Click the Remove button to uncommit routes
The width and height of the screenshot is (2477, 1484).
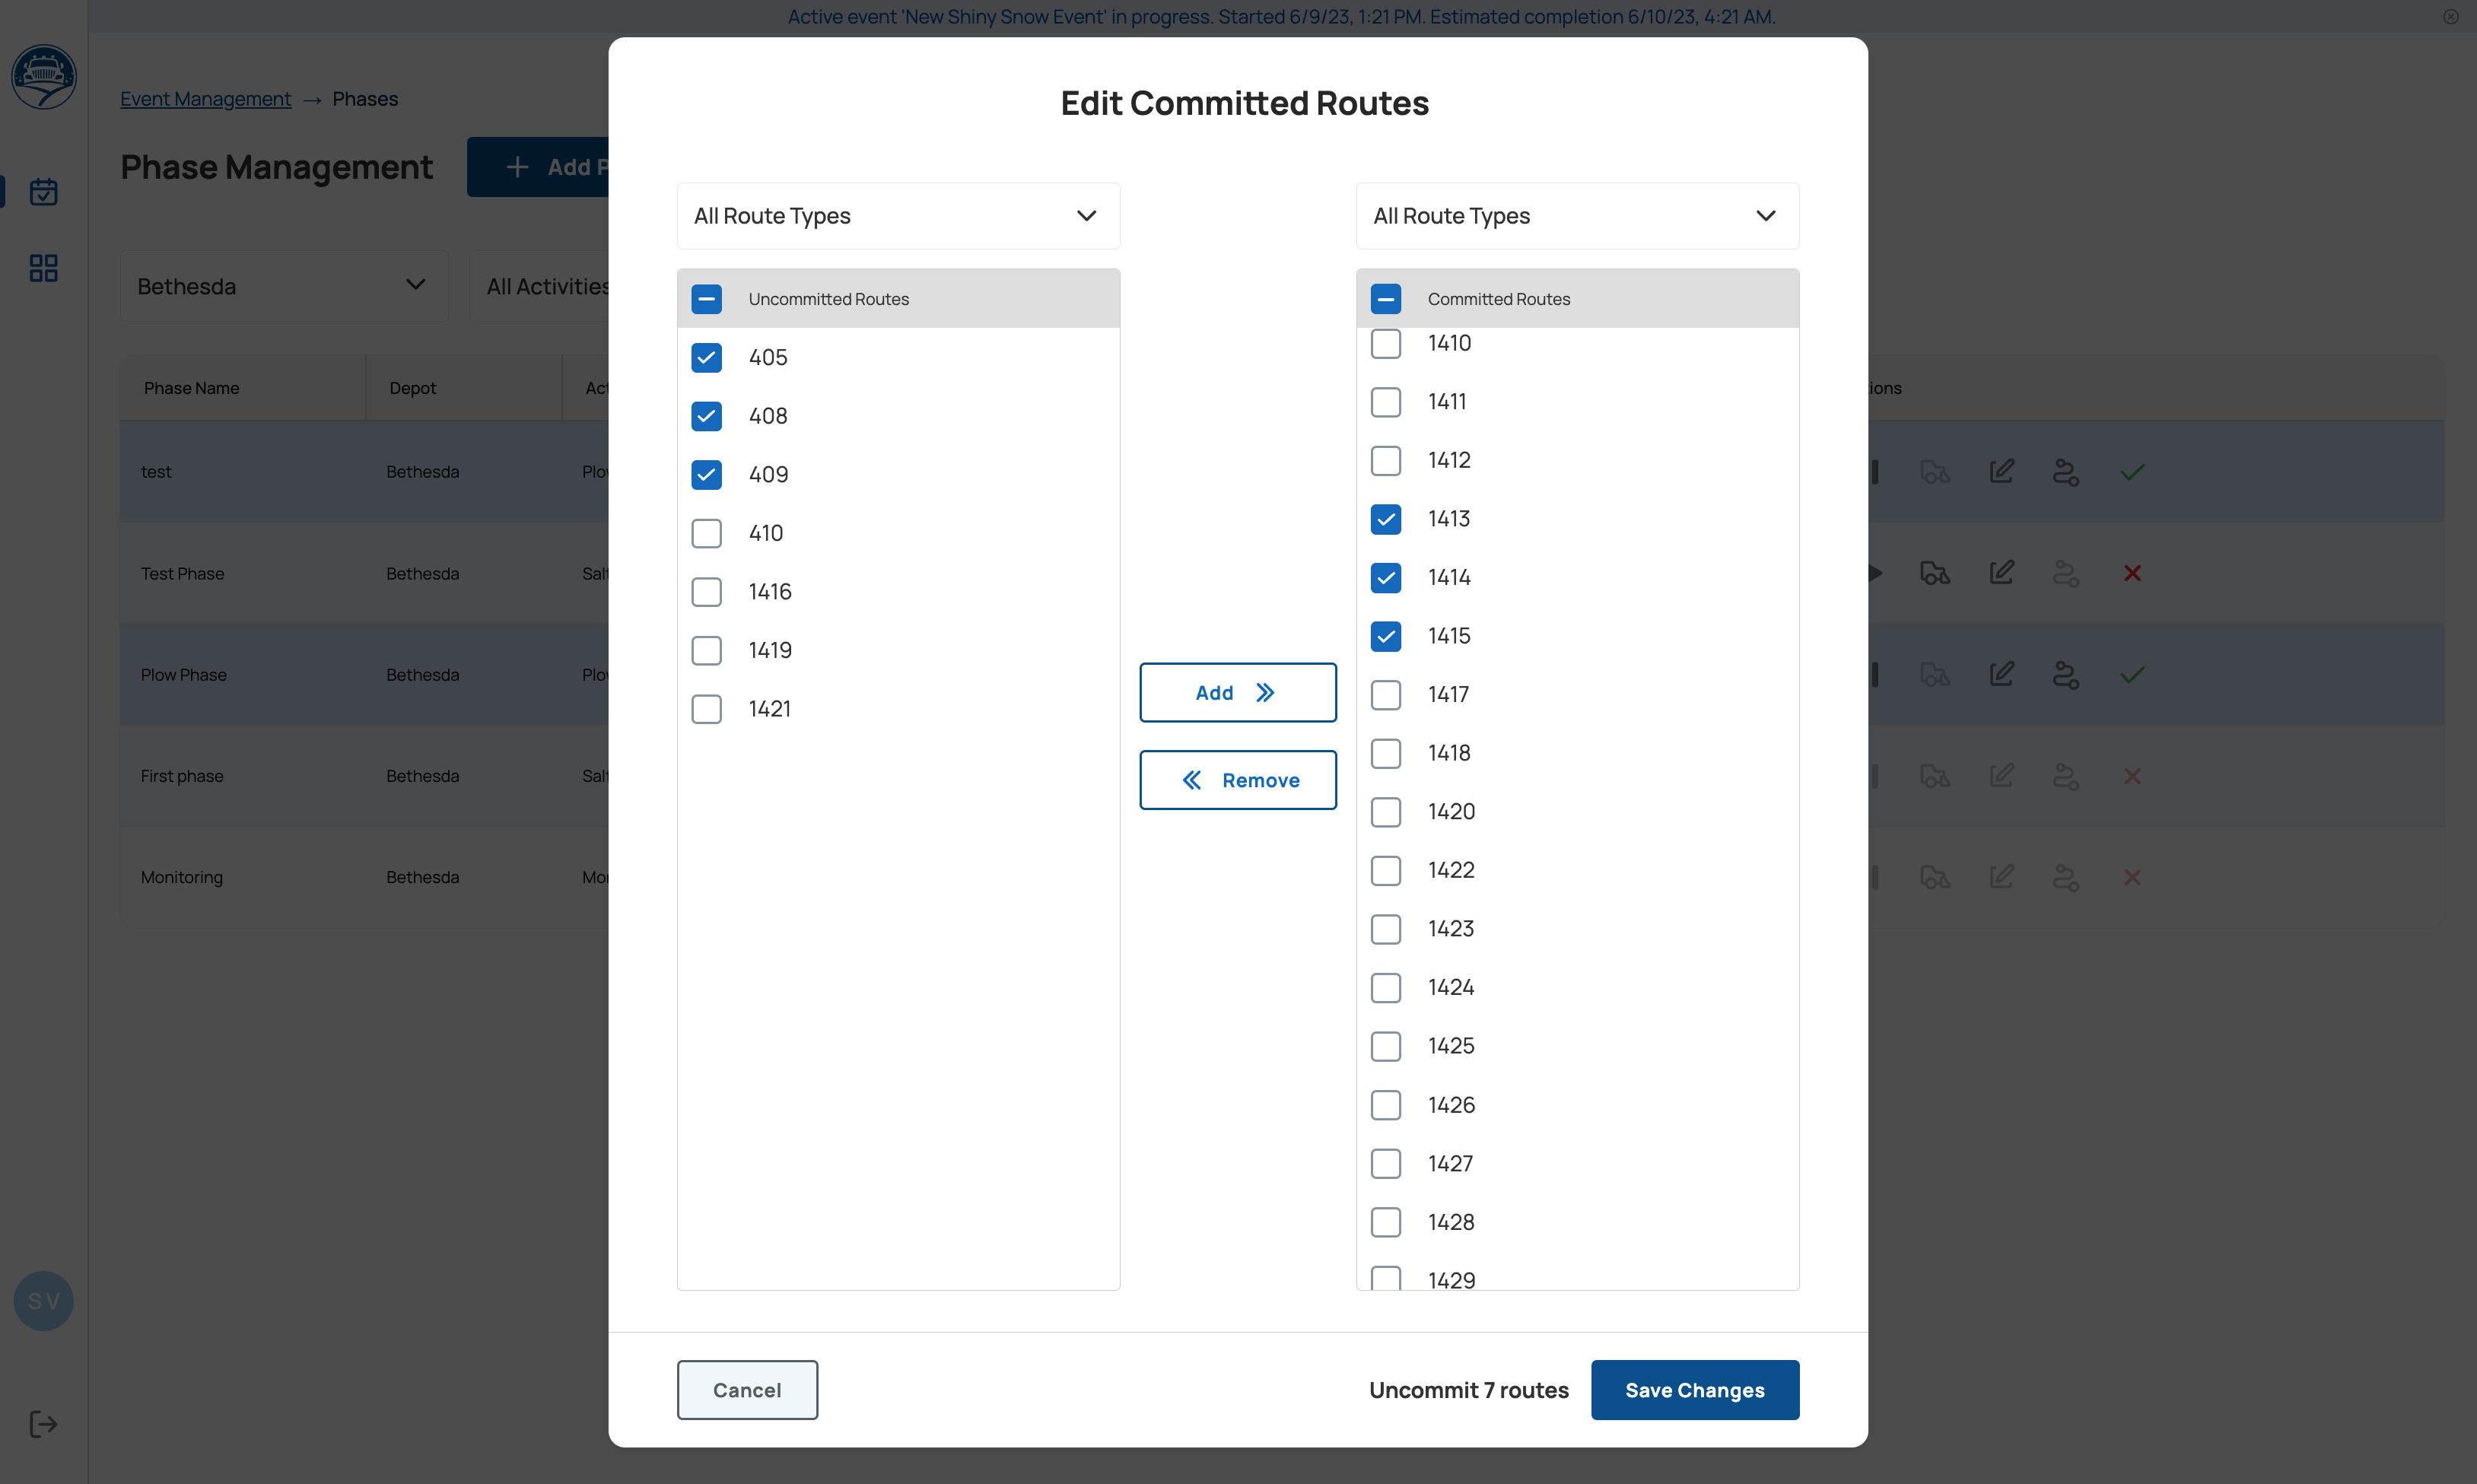1237,779
